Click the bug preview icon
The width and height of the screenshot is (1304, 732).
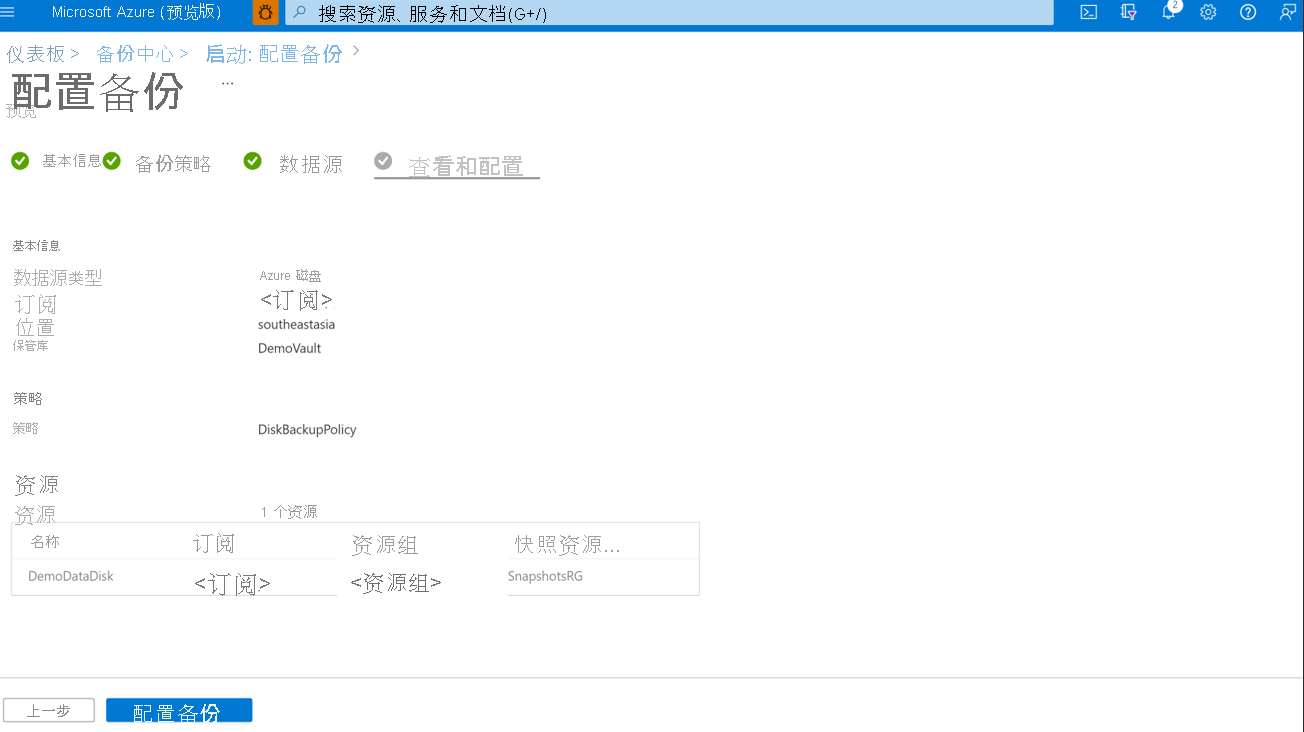(x=266, y=13)
